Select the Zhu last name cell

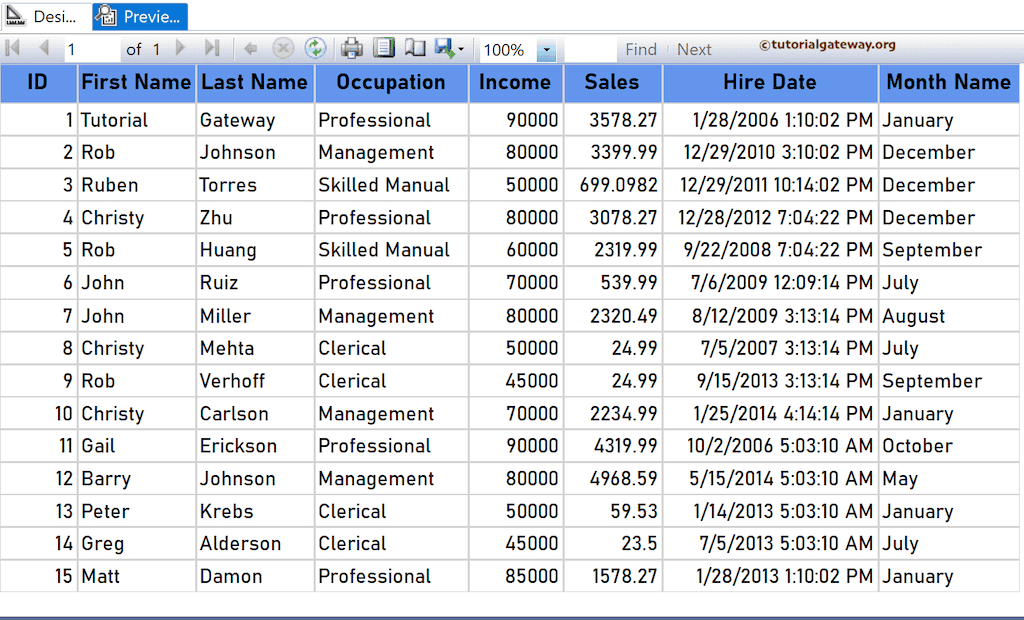pos(255,218)
